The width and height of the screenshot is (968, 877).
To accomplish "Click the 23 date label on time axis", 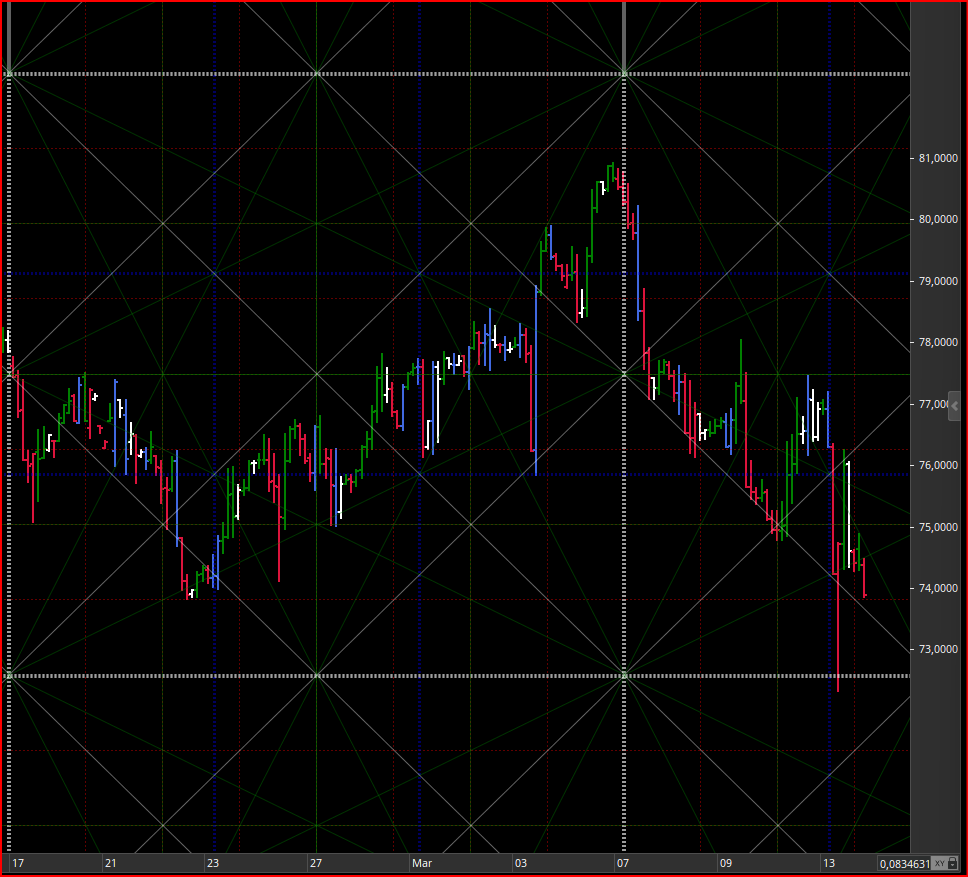I will point(213,863).
